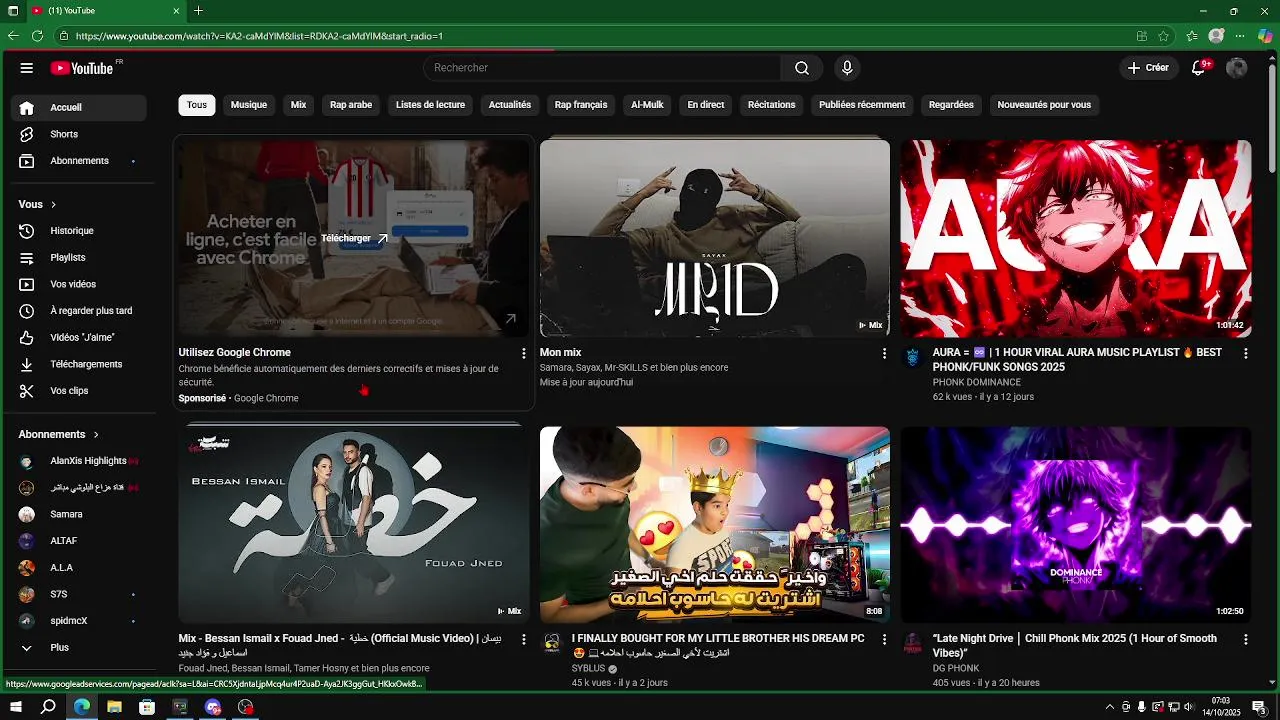Open Vos vidéos in the sidebar
This screenshot has height=720, width=1280.
(79, 285)
